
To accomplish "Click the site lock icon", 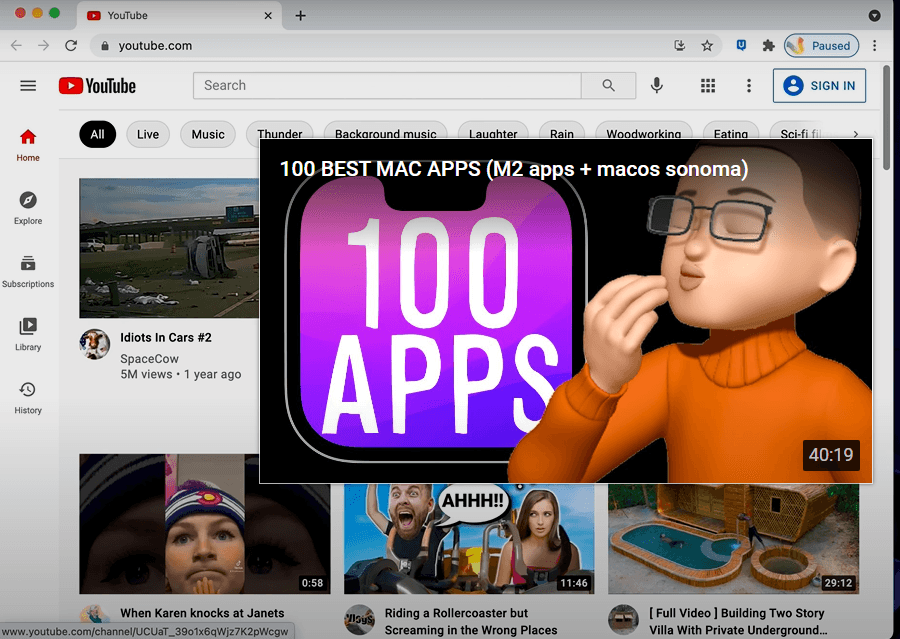I will [104, 45].
